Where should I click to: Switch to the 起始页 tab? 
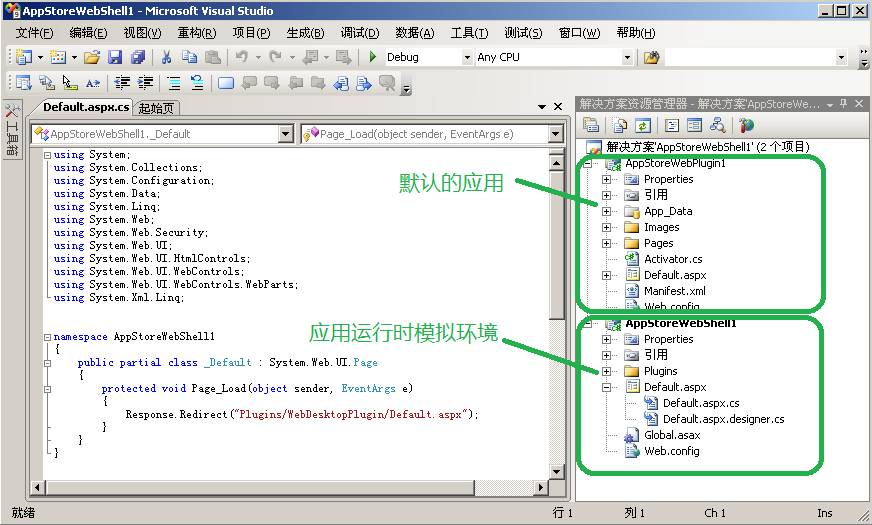point(156,108)
